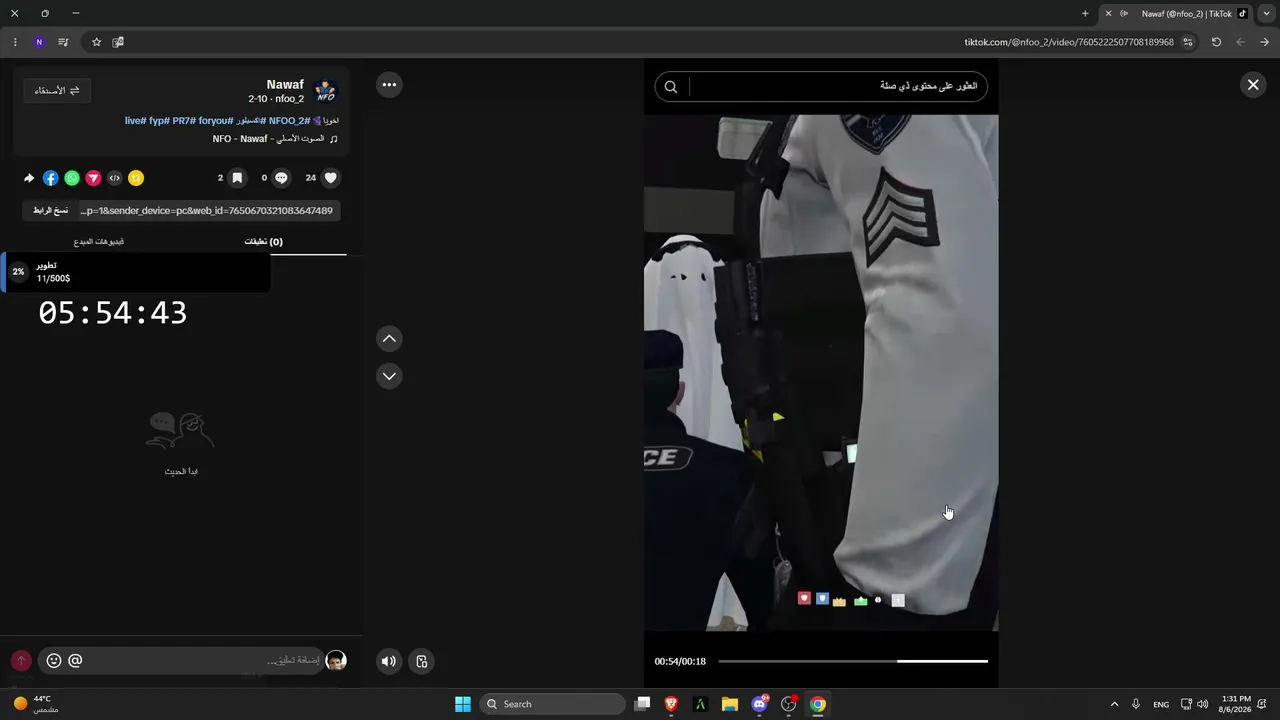Viewport: 1280px width, 720px height.
Task: Open the ENG language switcher
Action: point(1161,704)
